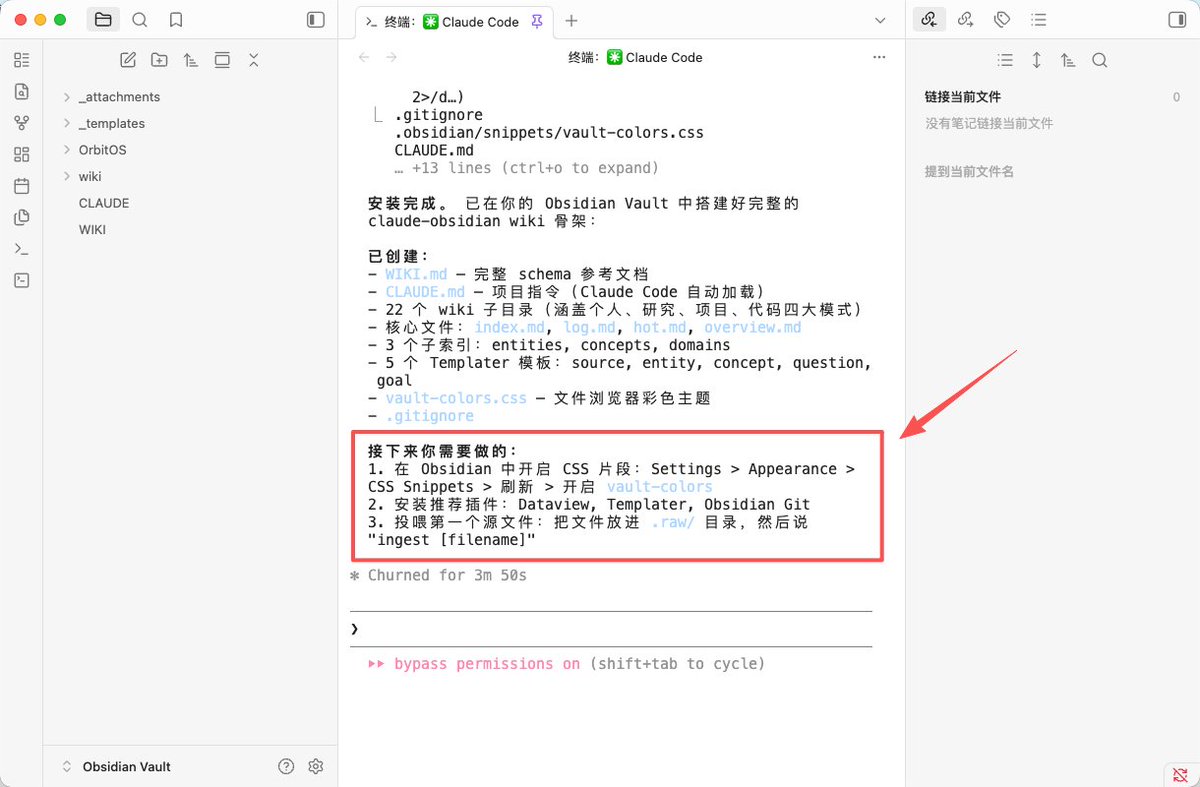Switch to the outline tab

tap(1039, 20)
